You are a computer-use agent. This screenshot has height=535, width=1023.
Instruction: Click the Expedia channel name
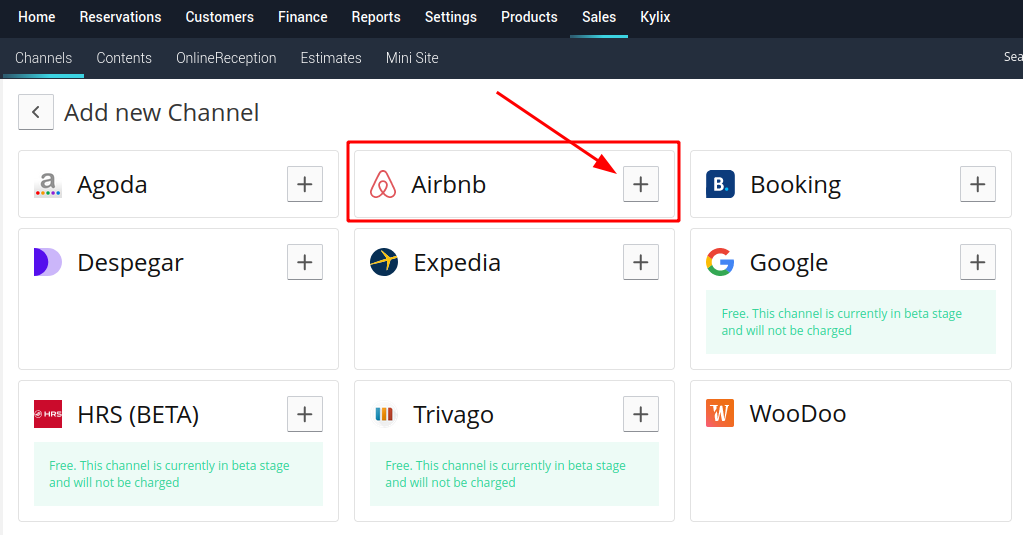tap(457, 264)
